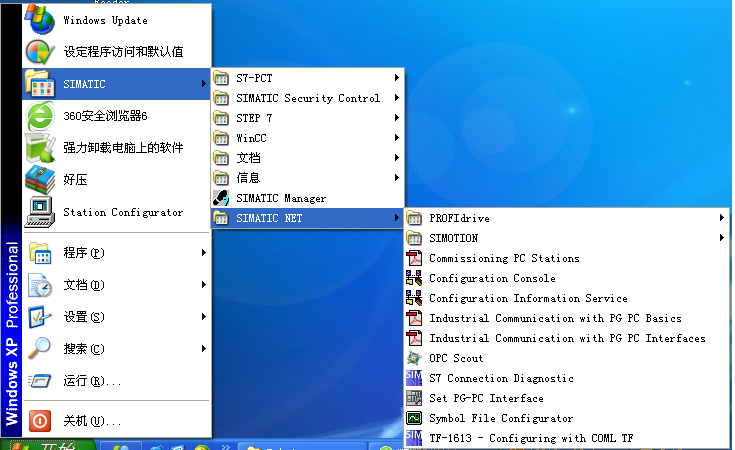Expand the SIMATIC NET submenu arrow

(397, 218)
